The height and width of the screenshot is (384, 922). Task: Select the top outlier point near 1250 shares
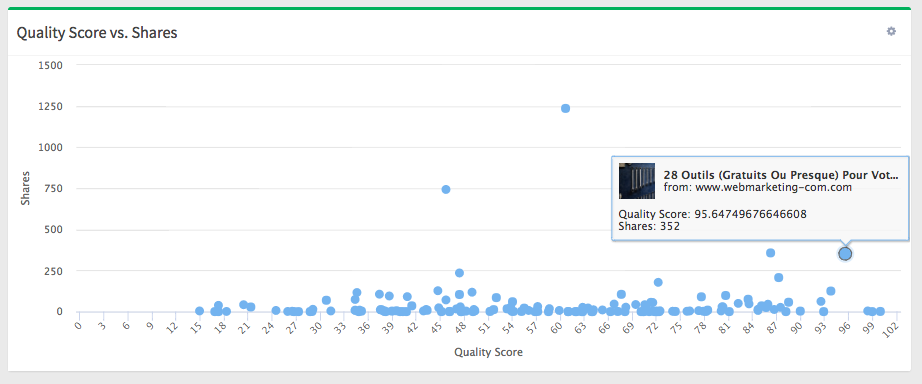pyautogui.click(x=566, y=108)
